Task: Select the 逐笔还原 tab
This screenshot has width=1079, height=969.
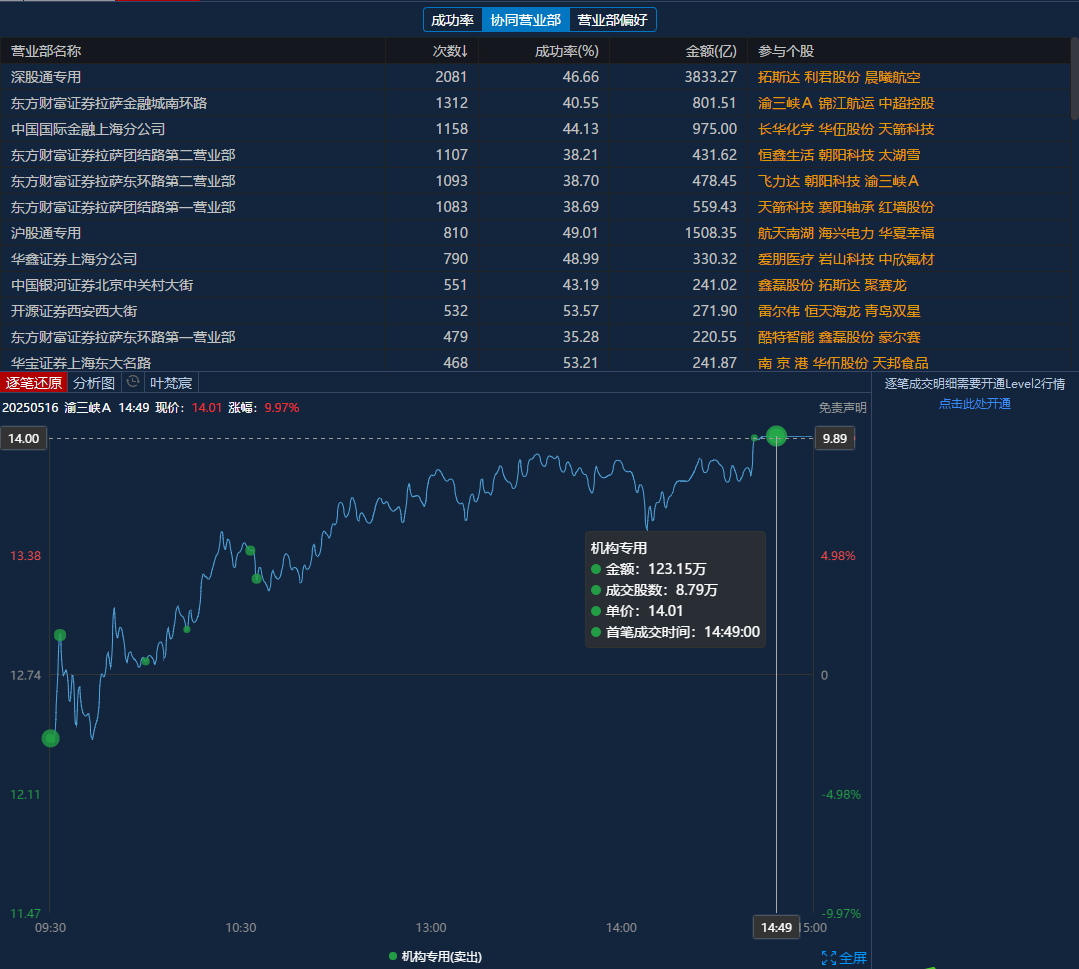Action: pyautogui.click(x=34, y=383)
